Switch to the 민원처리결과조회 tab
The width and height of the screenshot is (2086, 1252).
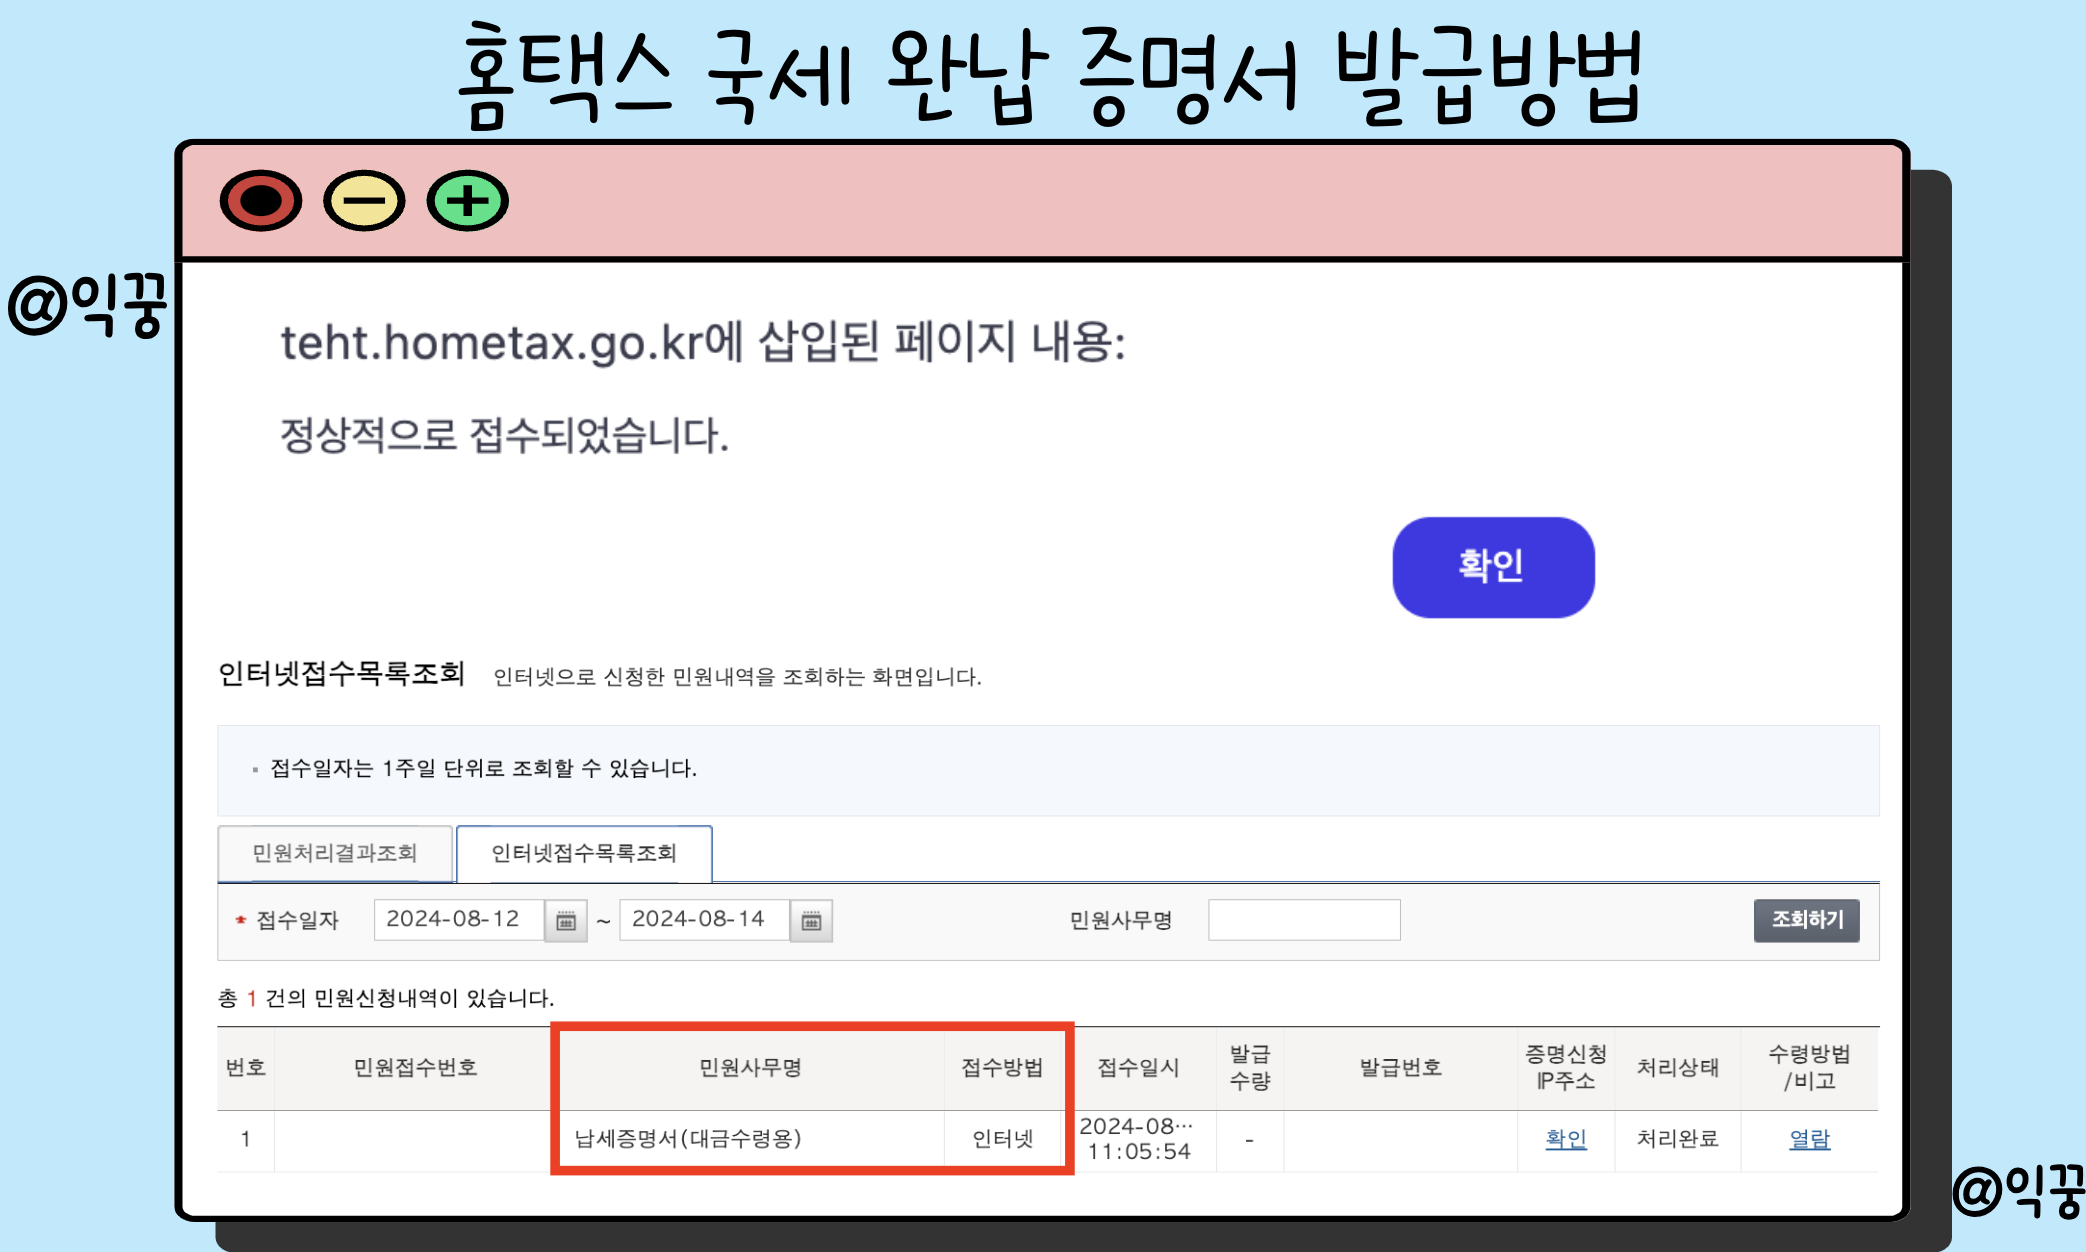335,853
